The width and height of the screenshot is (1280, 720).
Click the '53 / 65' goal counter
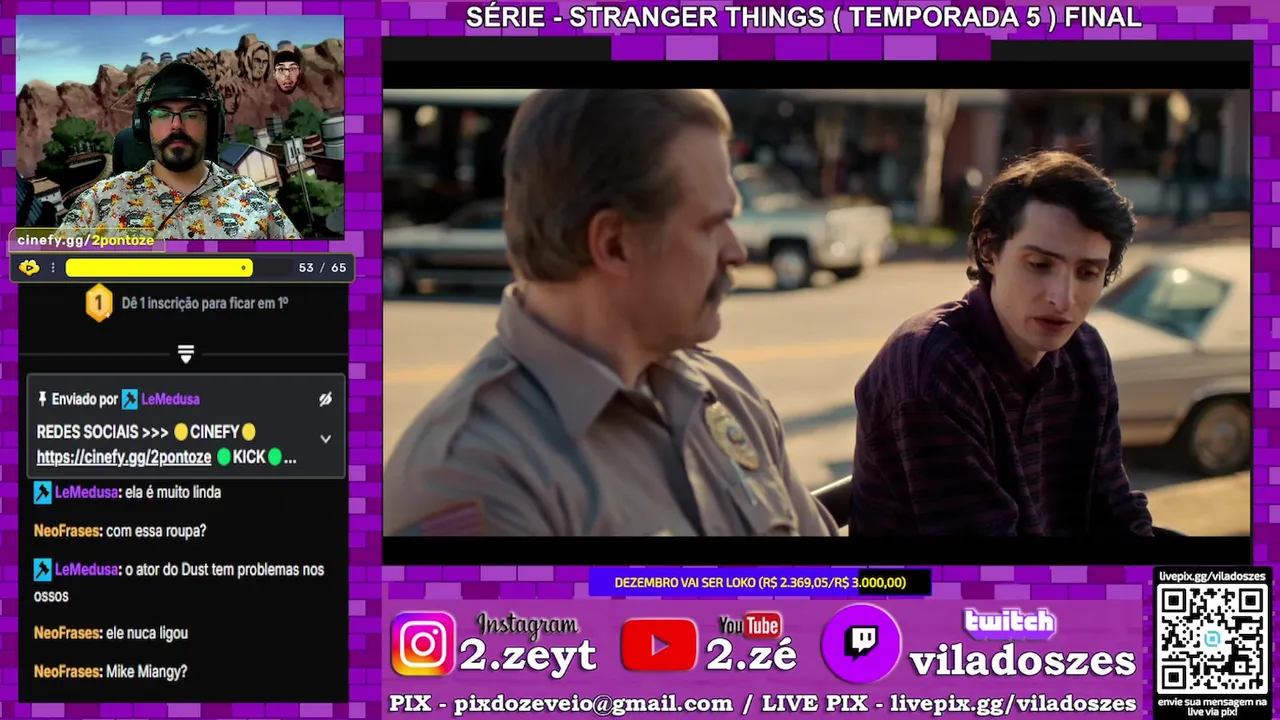(x=322, y=268)
